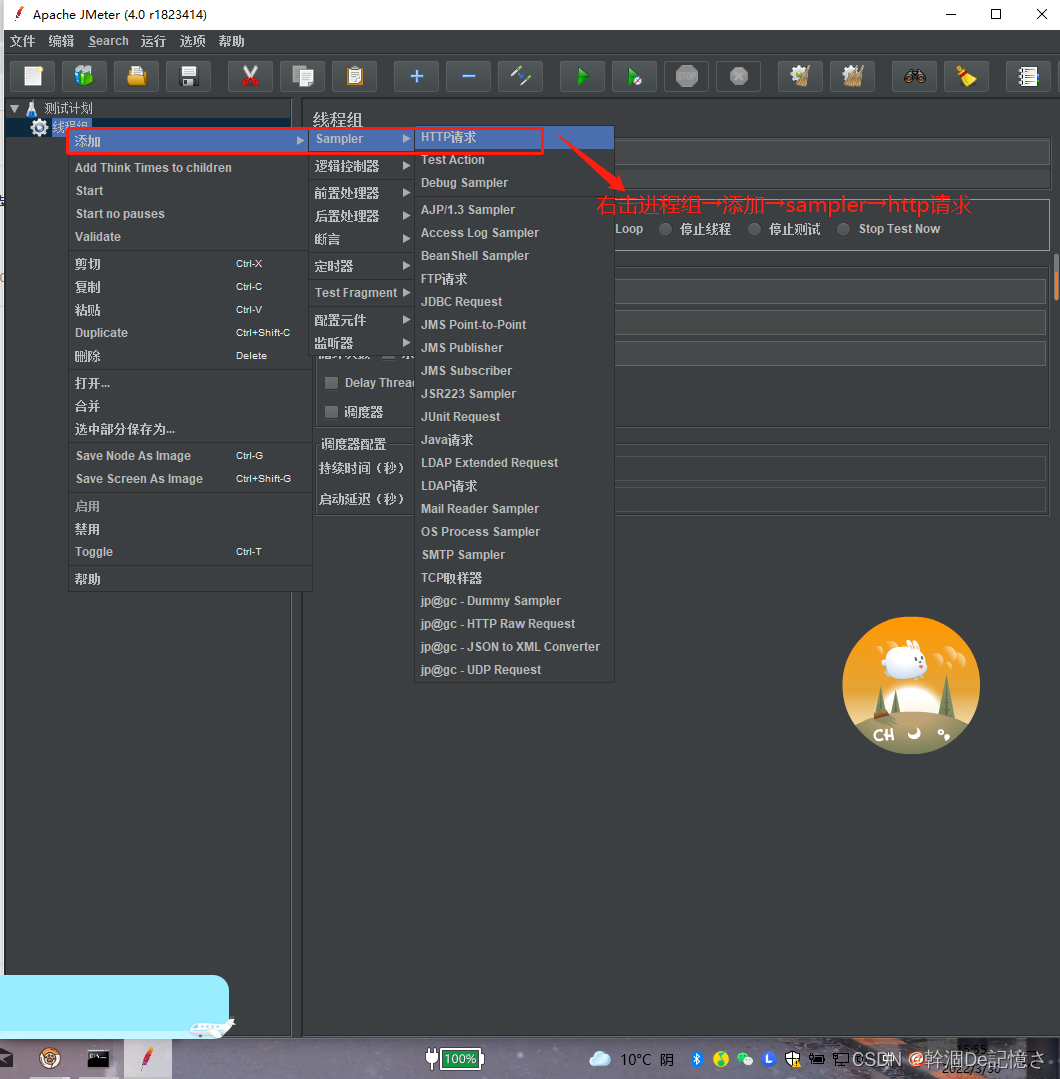This screenshot has width=1060, height=1079.
Task: Select the thread group gear node
Action: coord(39,127)
